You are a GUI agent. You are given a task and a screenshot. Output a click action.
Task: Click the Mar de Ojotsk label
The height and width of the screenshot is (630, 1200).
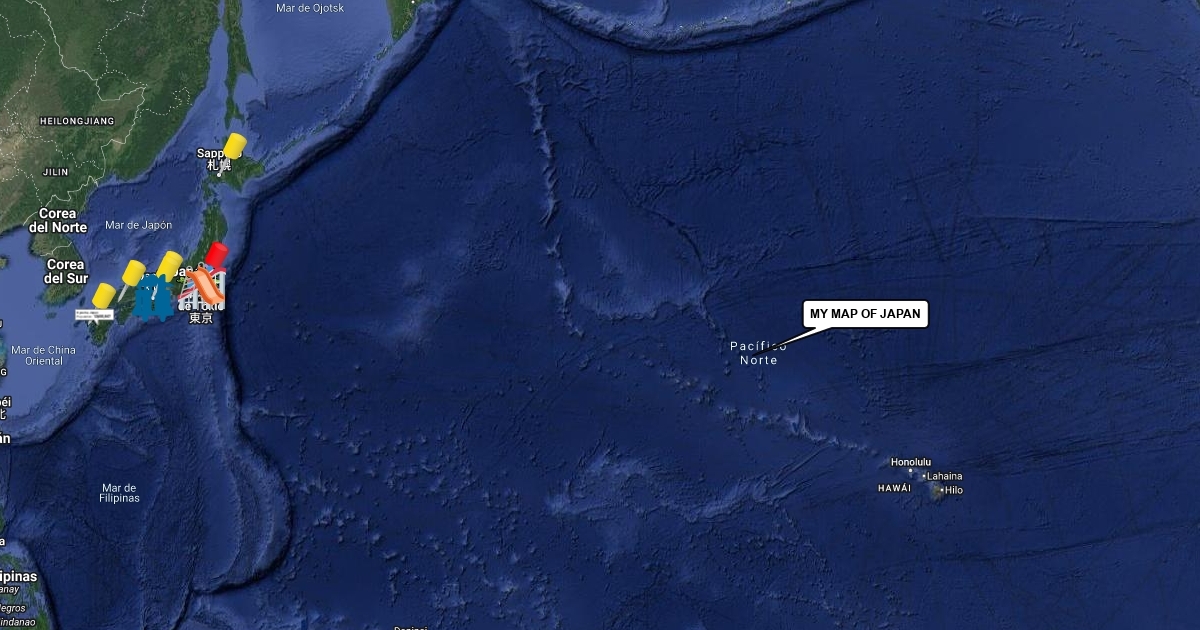pos(311,8)
